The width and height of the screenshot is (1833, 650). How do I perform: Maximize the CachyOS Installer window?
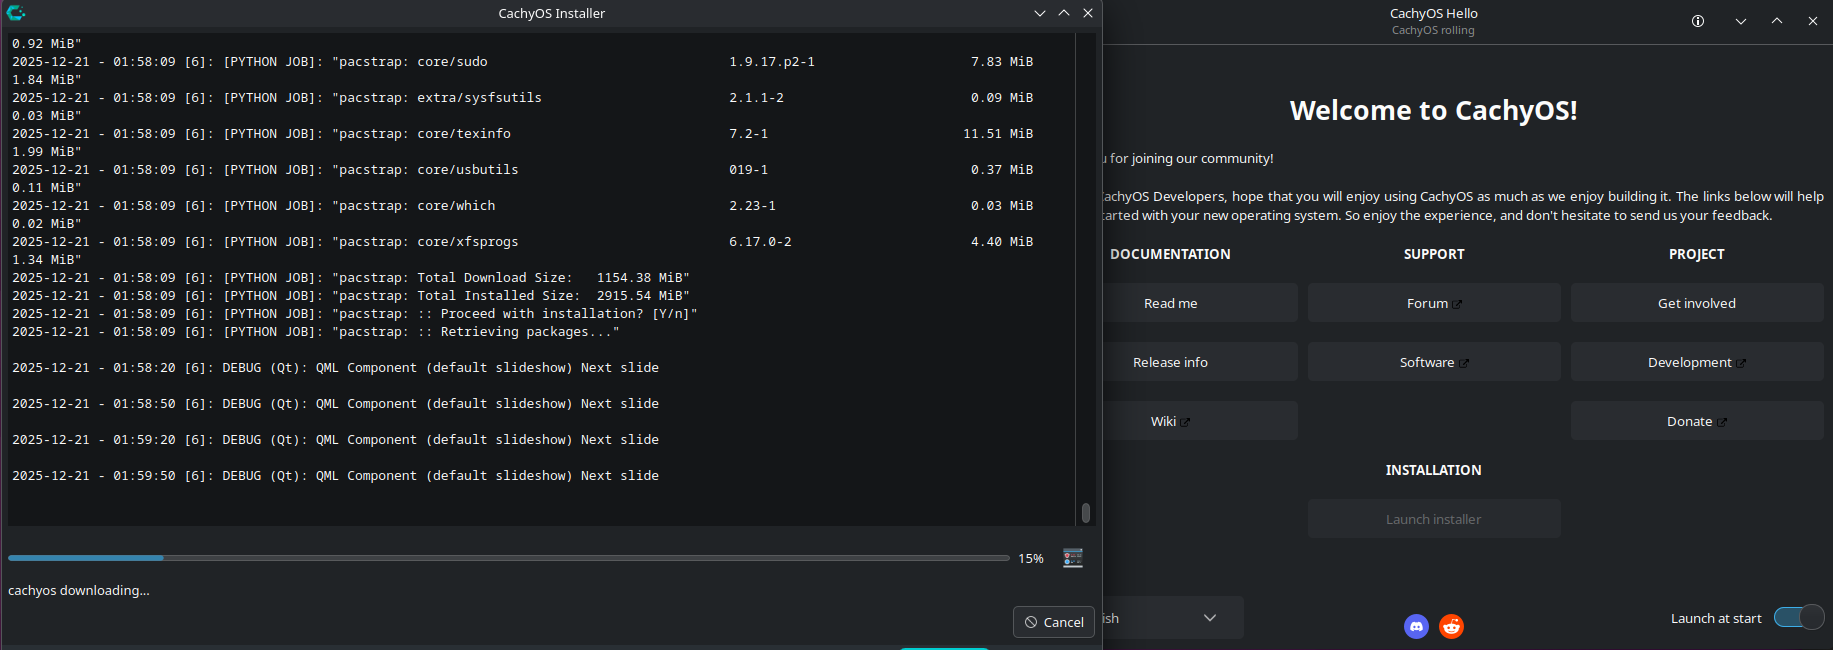click(1064, 13)
